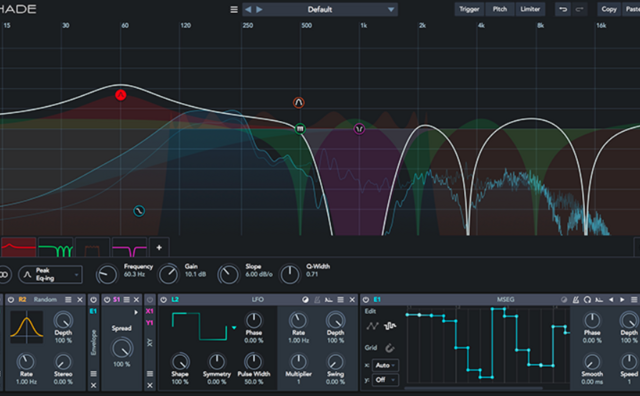Click the undo arrow icon
This screenshot has width=640, height=396.
click(x=563, y=9)
